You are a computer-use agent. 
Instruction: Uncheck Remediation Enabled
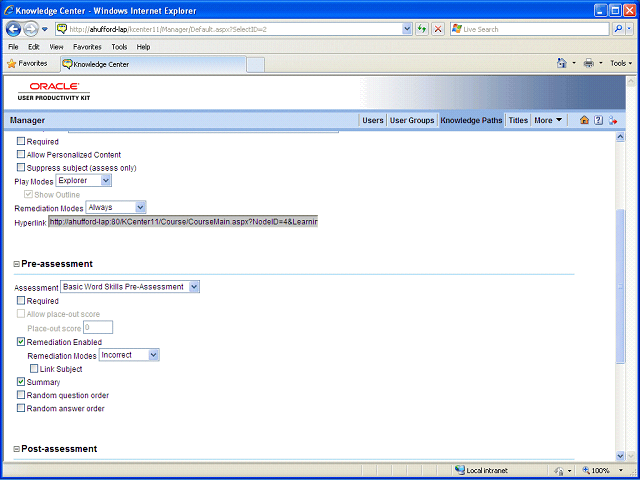click(x=21, y=342)
